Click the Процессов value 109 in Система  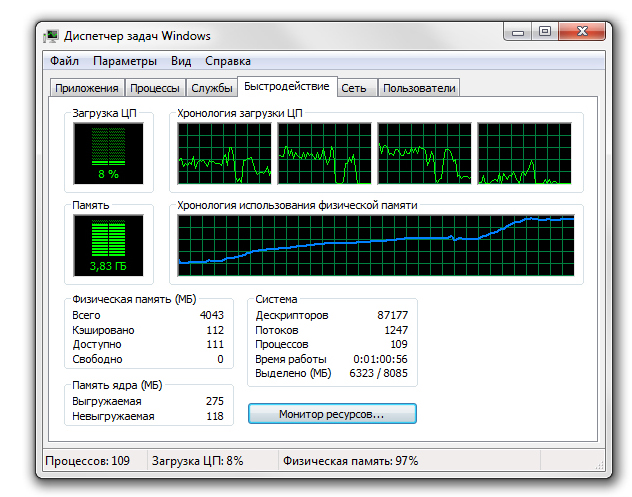coord(399,344)
